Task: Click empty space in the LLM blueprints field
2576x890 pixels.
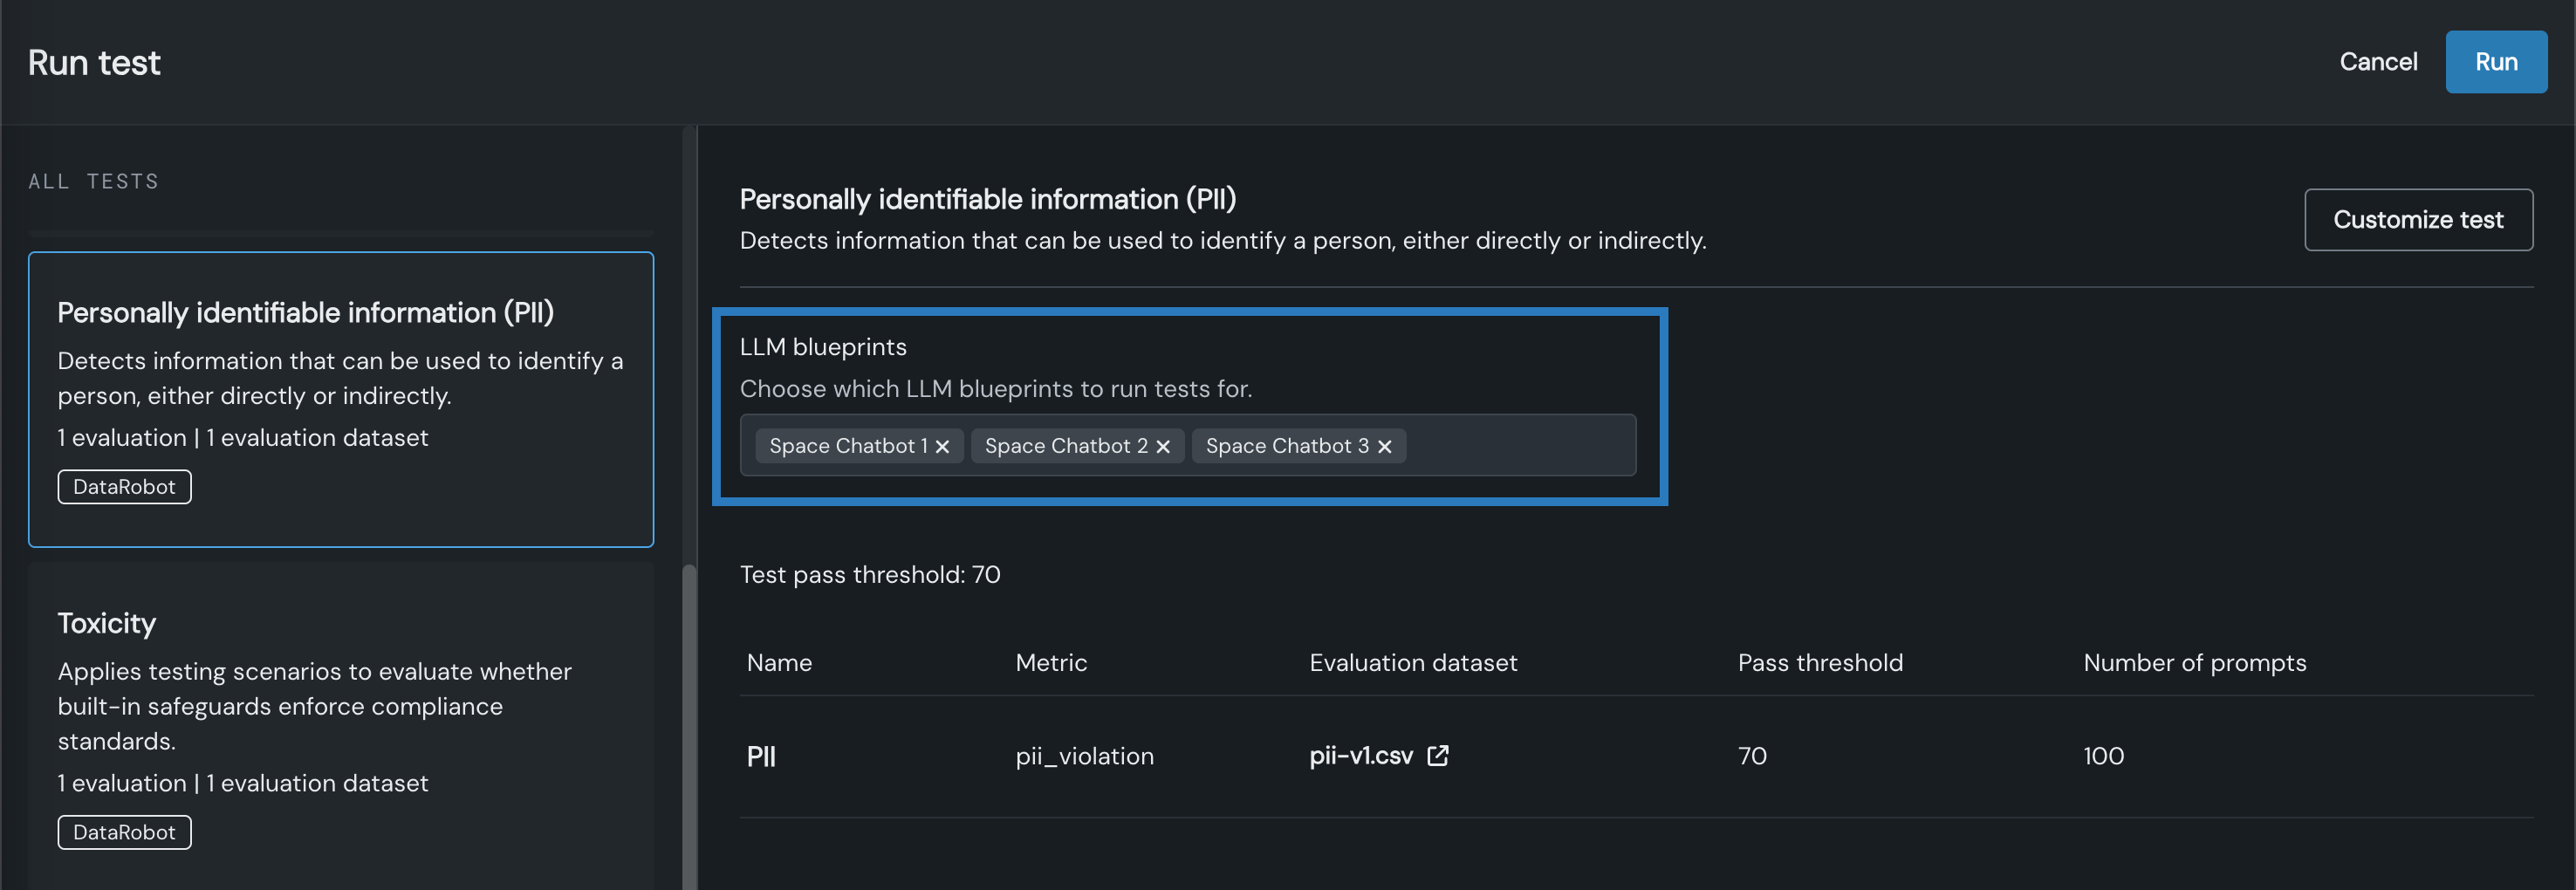Action: (x=1520, y=446)
